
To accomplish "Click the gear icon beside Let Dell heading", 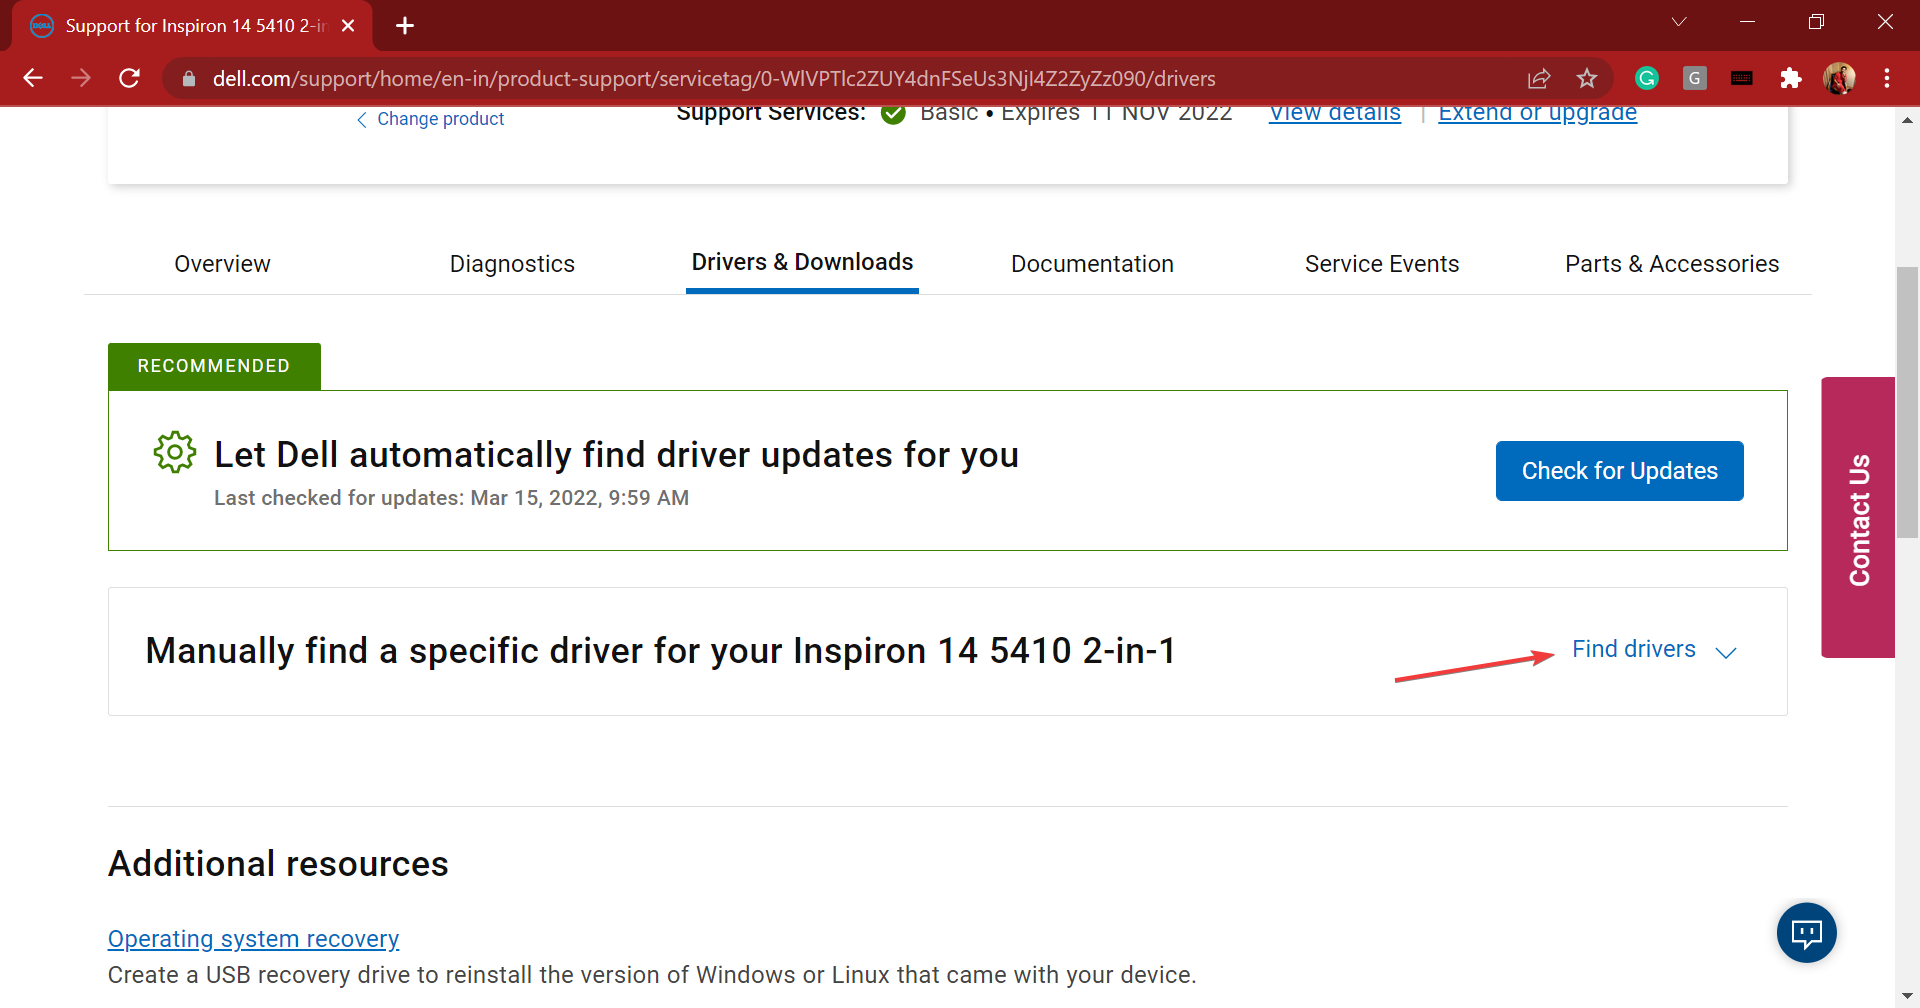I will (175, 453).
